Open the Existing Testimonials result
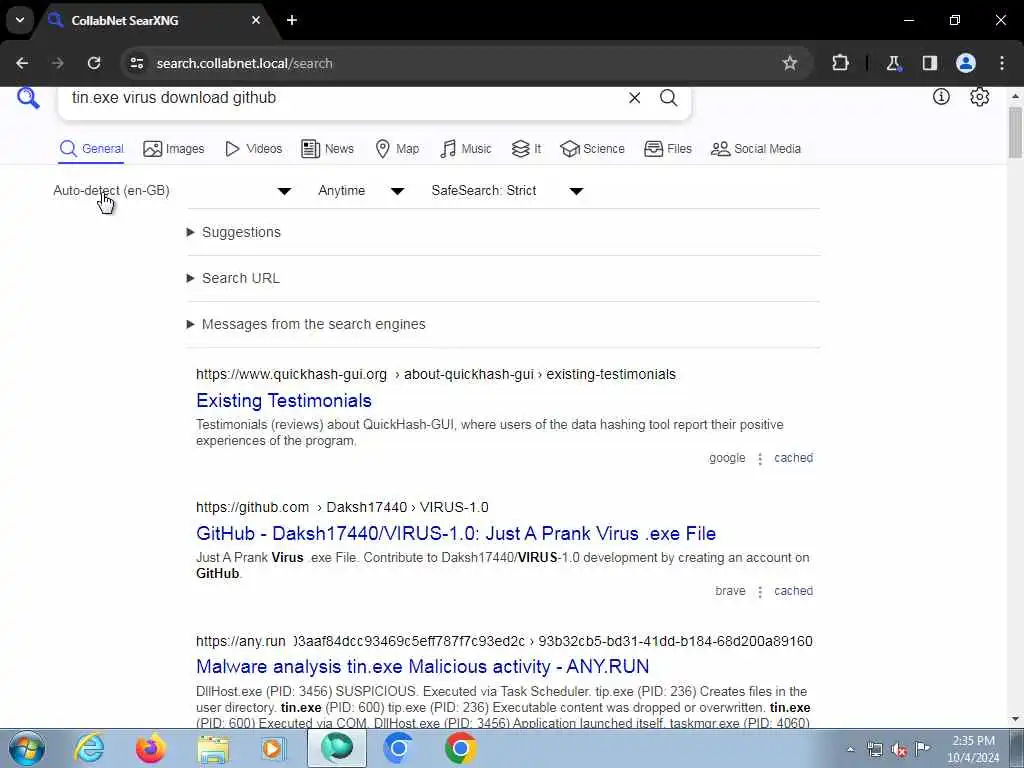Viewport: 1024px width, 768px height. [284, 400]
